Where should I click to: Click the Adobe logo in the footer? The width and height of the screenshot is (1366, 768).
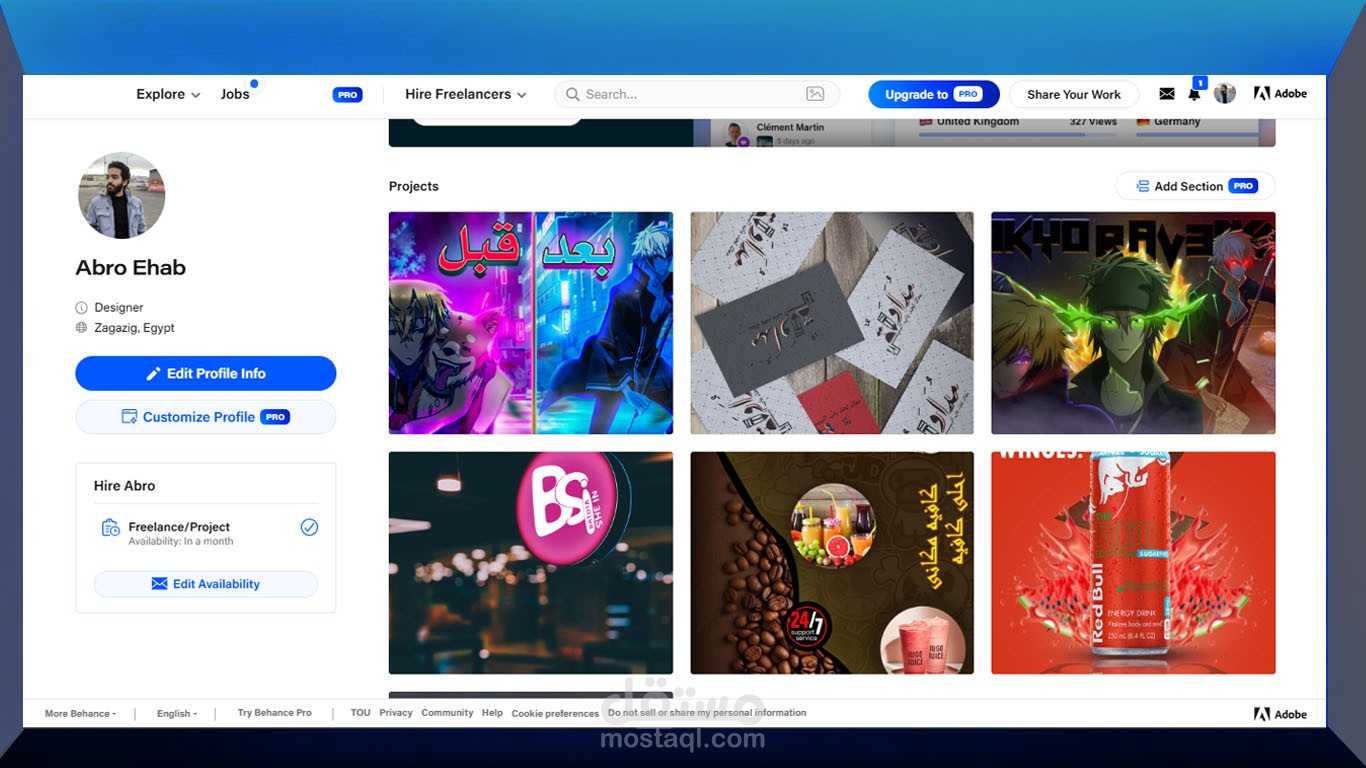(x=1280, y=714)
